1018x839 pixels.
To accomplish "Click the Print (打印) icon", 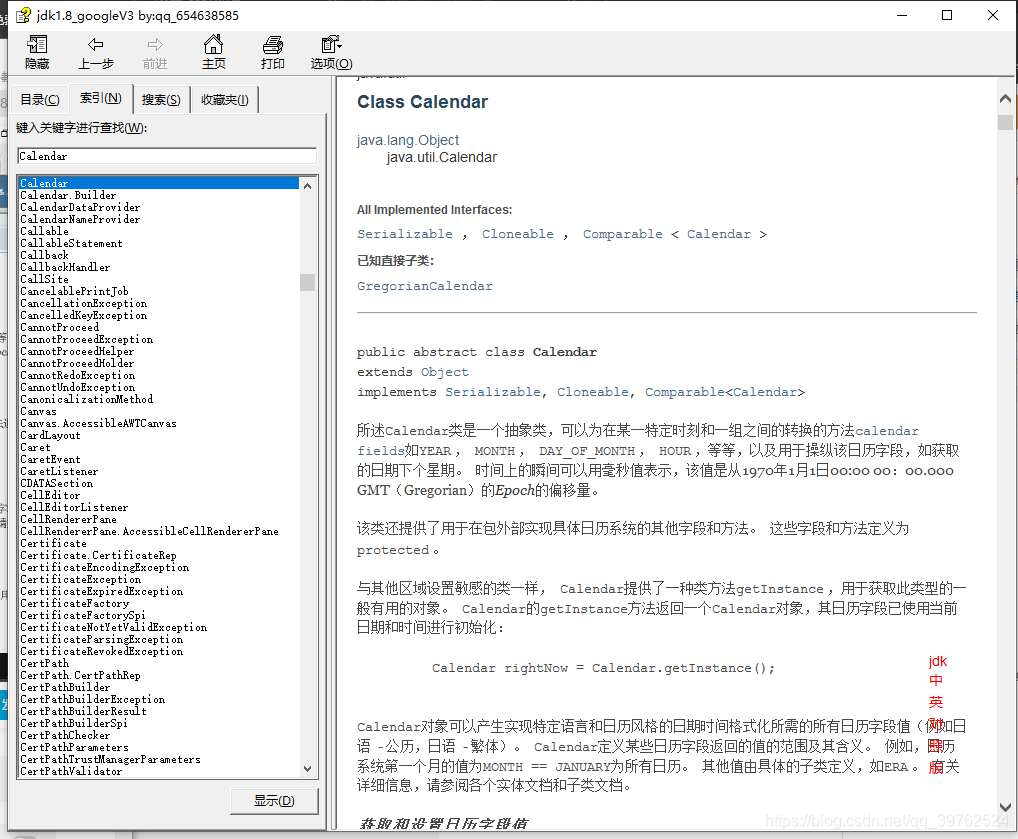I will (x=273, y=45).
